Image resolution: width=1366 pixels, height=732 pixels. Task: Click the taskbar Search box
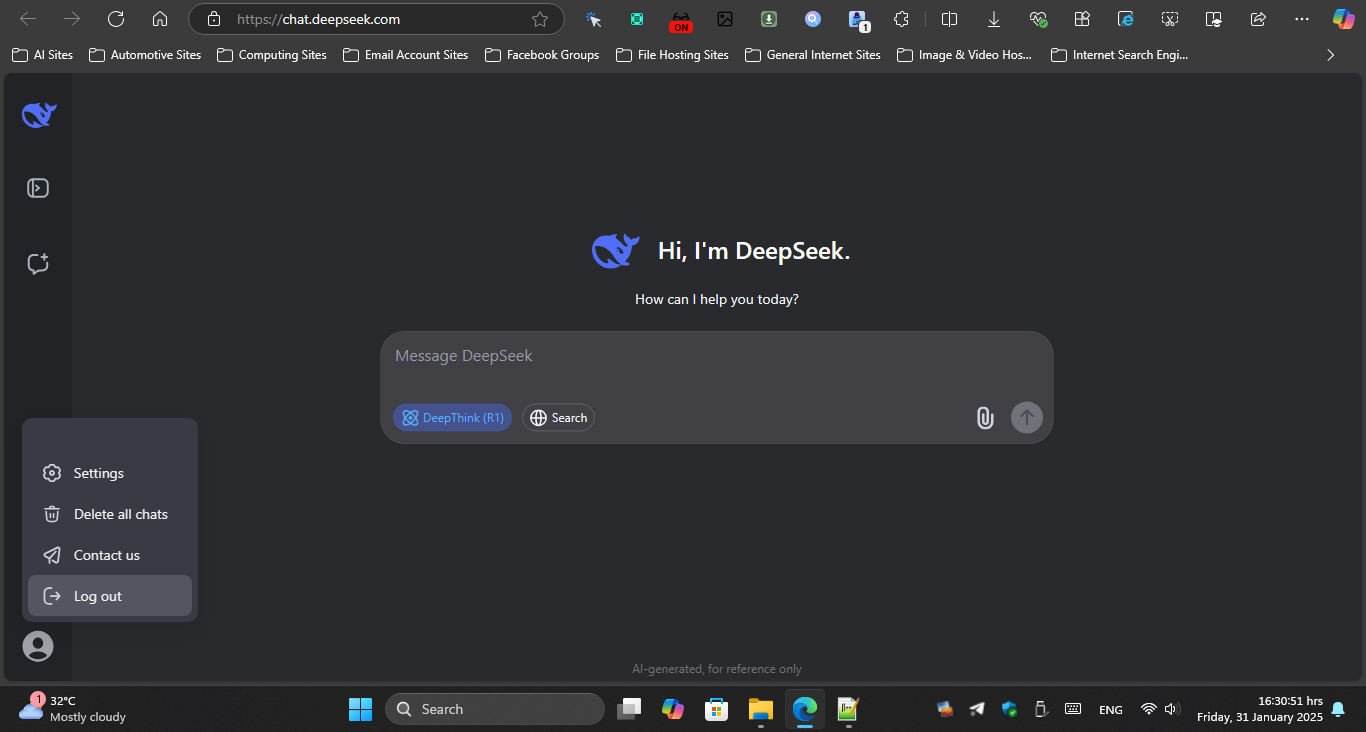pos(495,709)
